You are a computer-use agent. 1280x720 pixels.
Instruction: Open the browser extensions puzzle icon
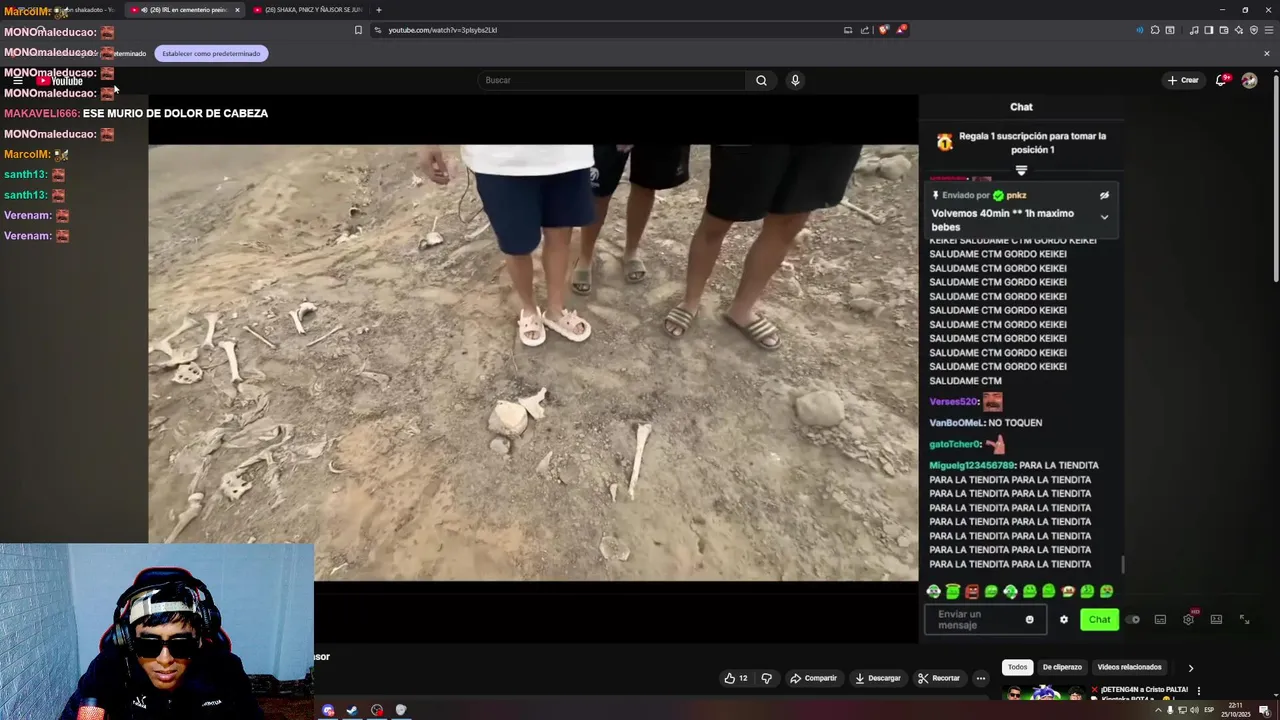tap(1155, 30)
